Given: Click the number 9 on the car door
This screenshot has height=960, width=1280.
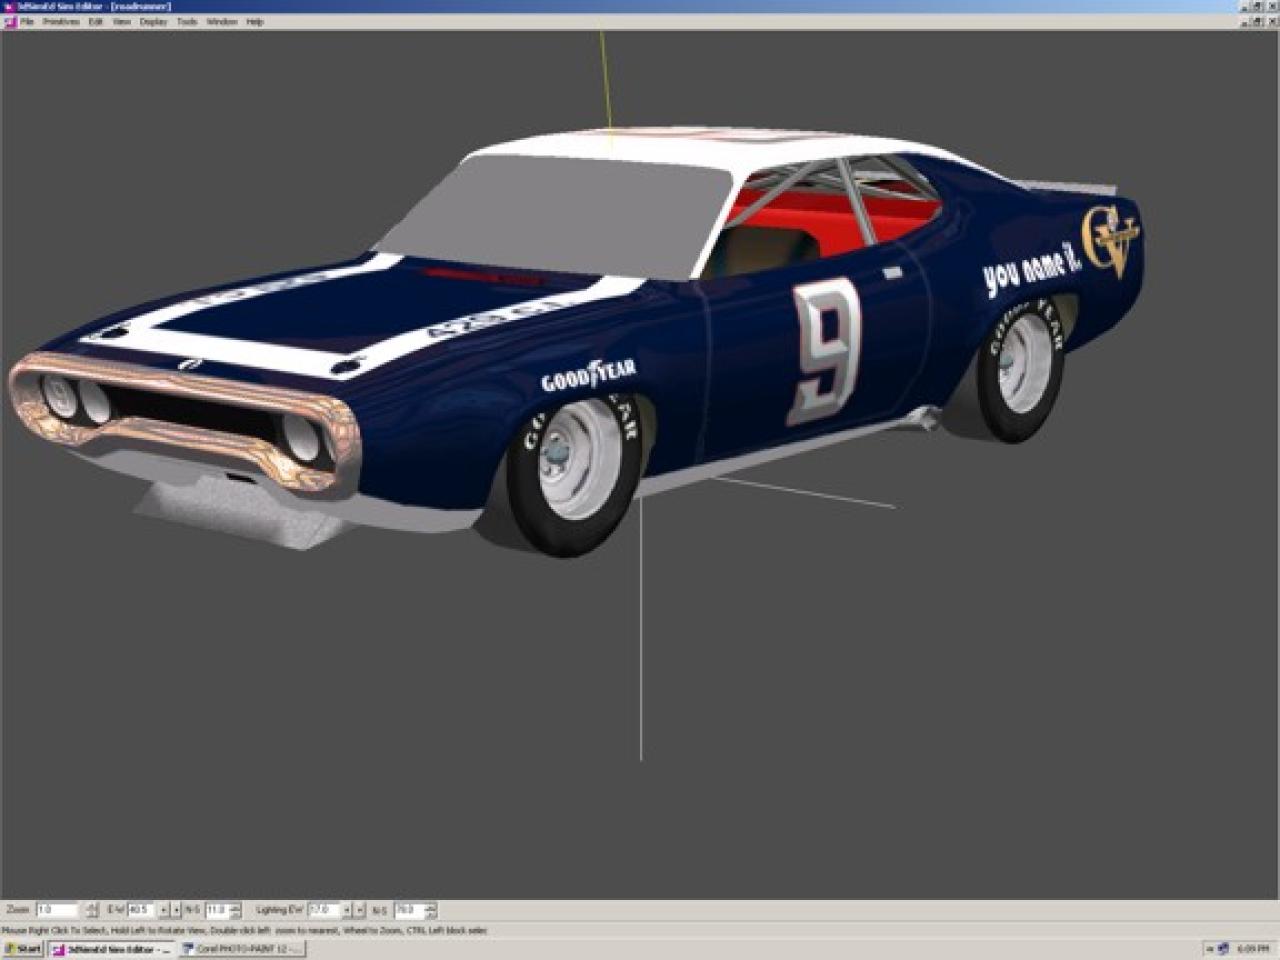Looking at the screenshot, I should tap(826, 350).
